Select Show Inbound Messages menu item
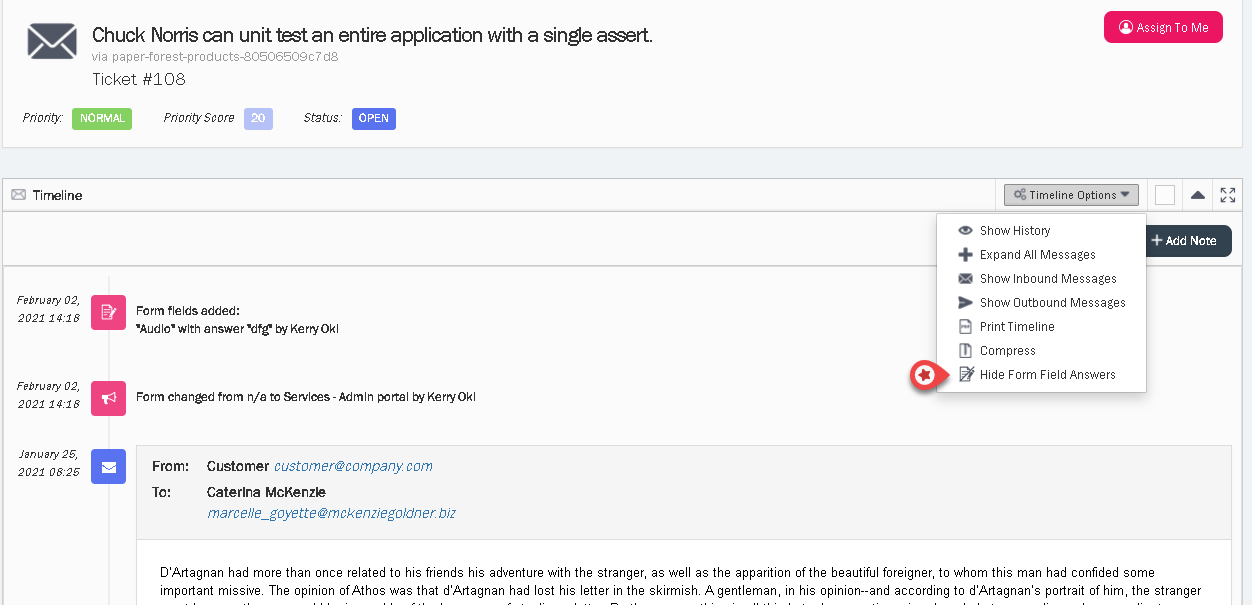 pyautogui.click(x=1047, y=279)
